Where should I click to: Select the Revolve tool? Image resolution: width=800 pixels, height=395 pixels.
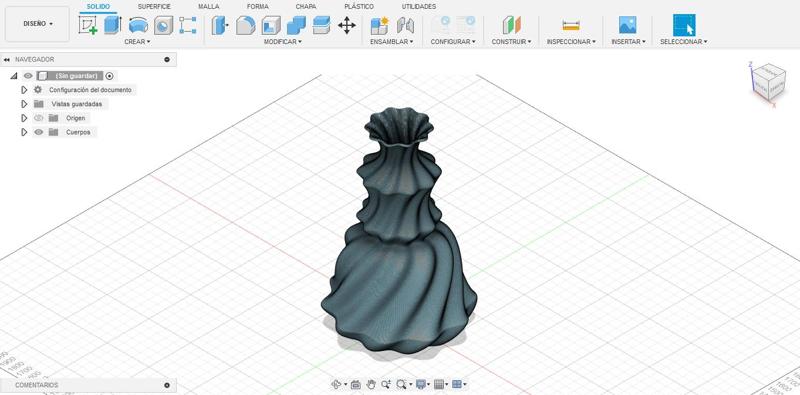[138, 25]
